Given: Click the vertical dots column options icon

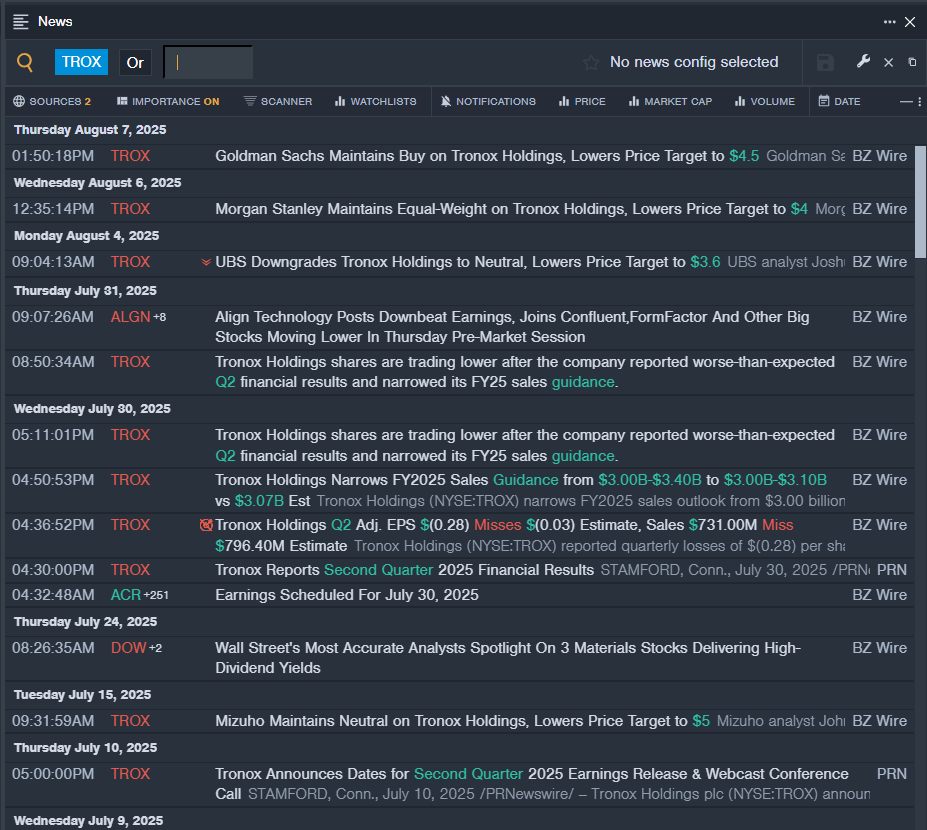Looking at the screenshot, I should click(919, 102).
